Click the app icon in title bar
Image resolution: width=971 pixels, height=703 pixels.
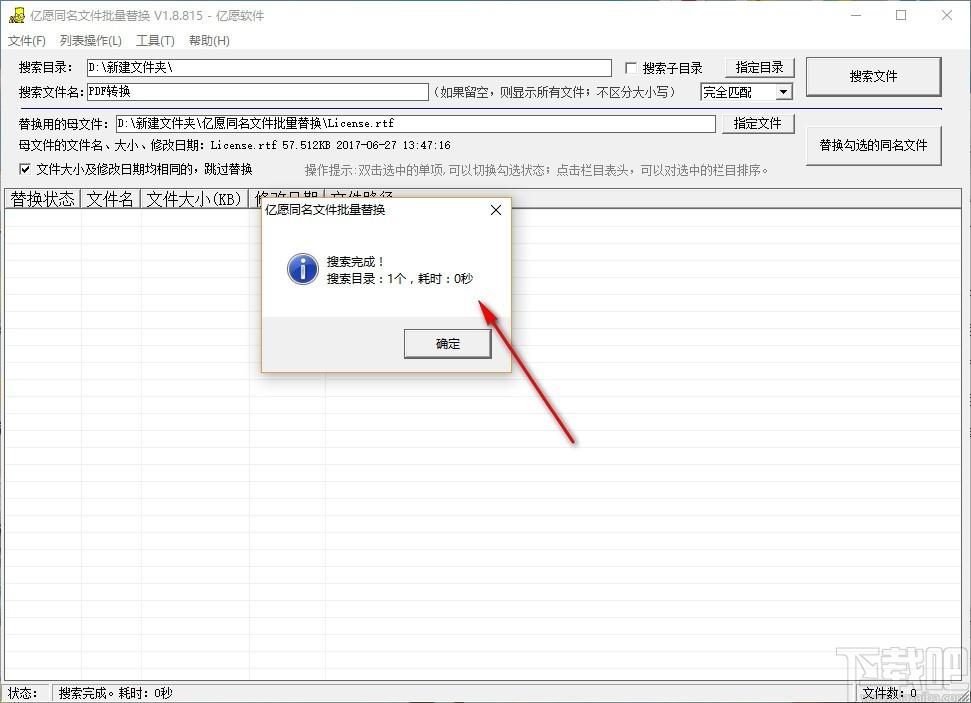click(x=17, y=15)
